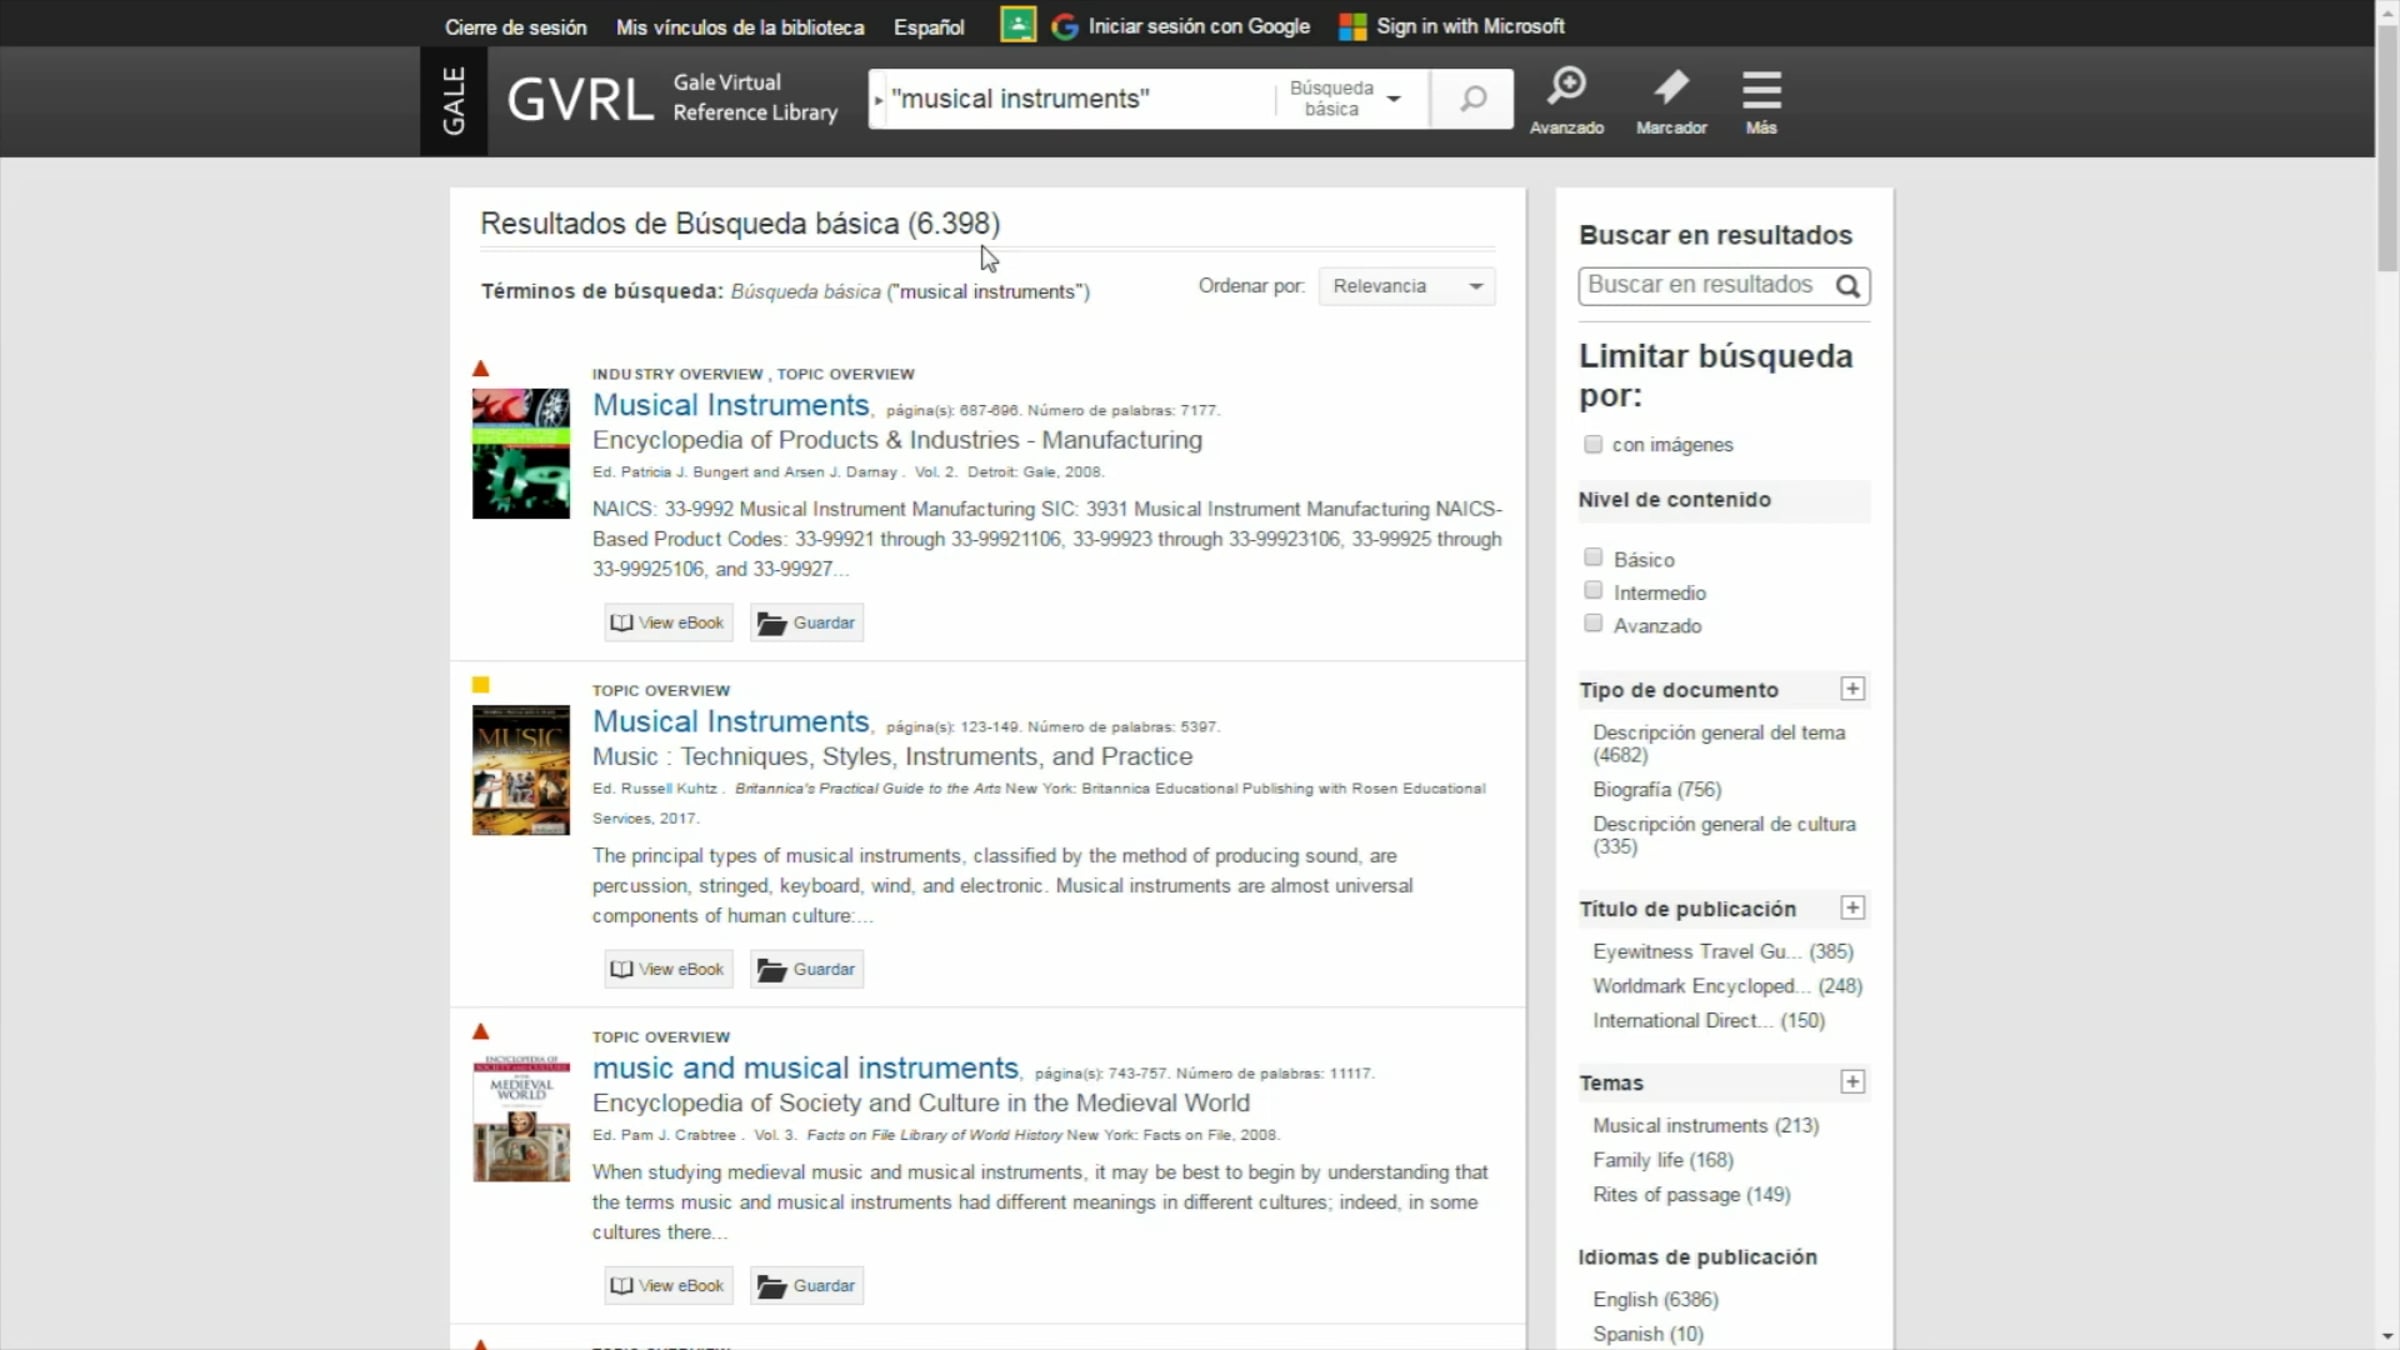Click 'Encyclopedia of Society and Culture in the Medieval World'
This screenshot has height=1350, width=2400.
(921, 1103)
